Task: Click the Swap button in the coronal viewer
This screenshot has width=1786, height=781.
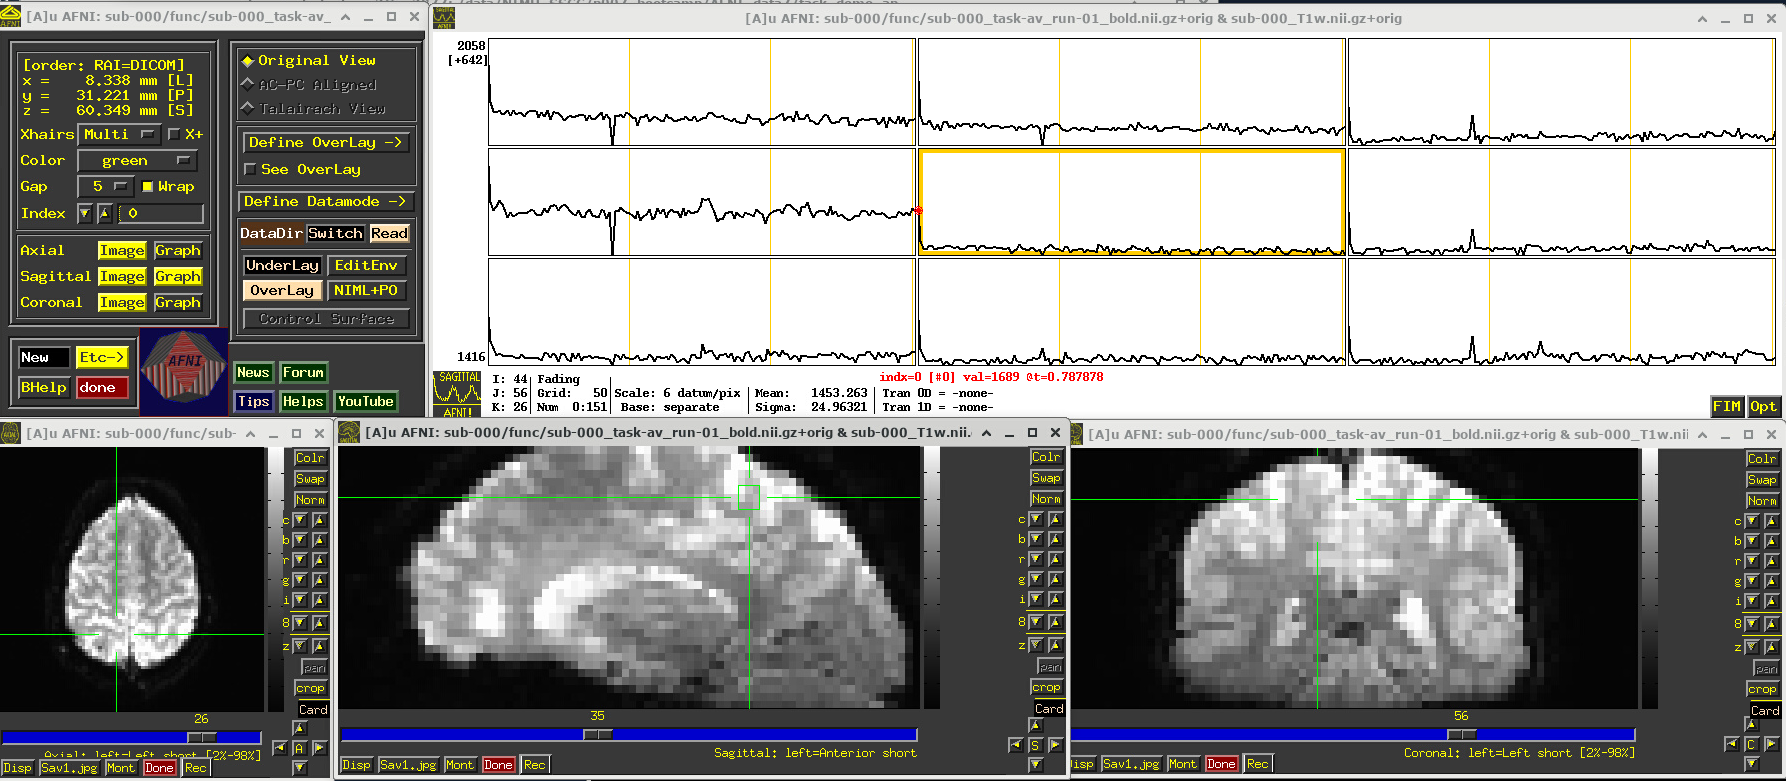Action: pyautogui.click(x=1762, y=480)
